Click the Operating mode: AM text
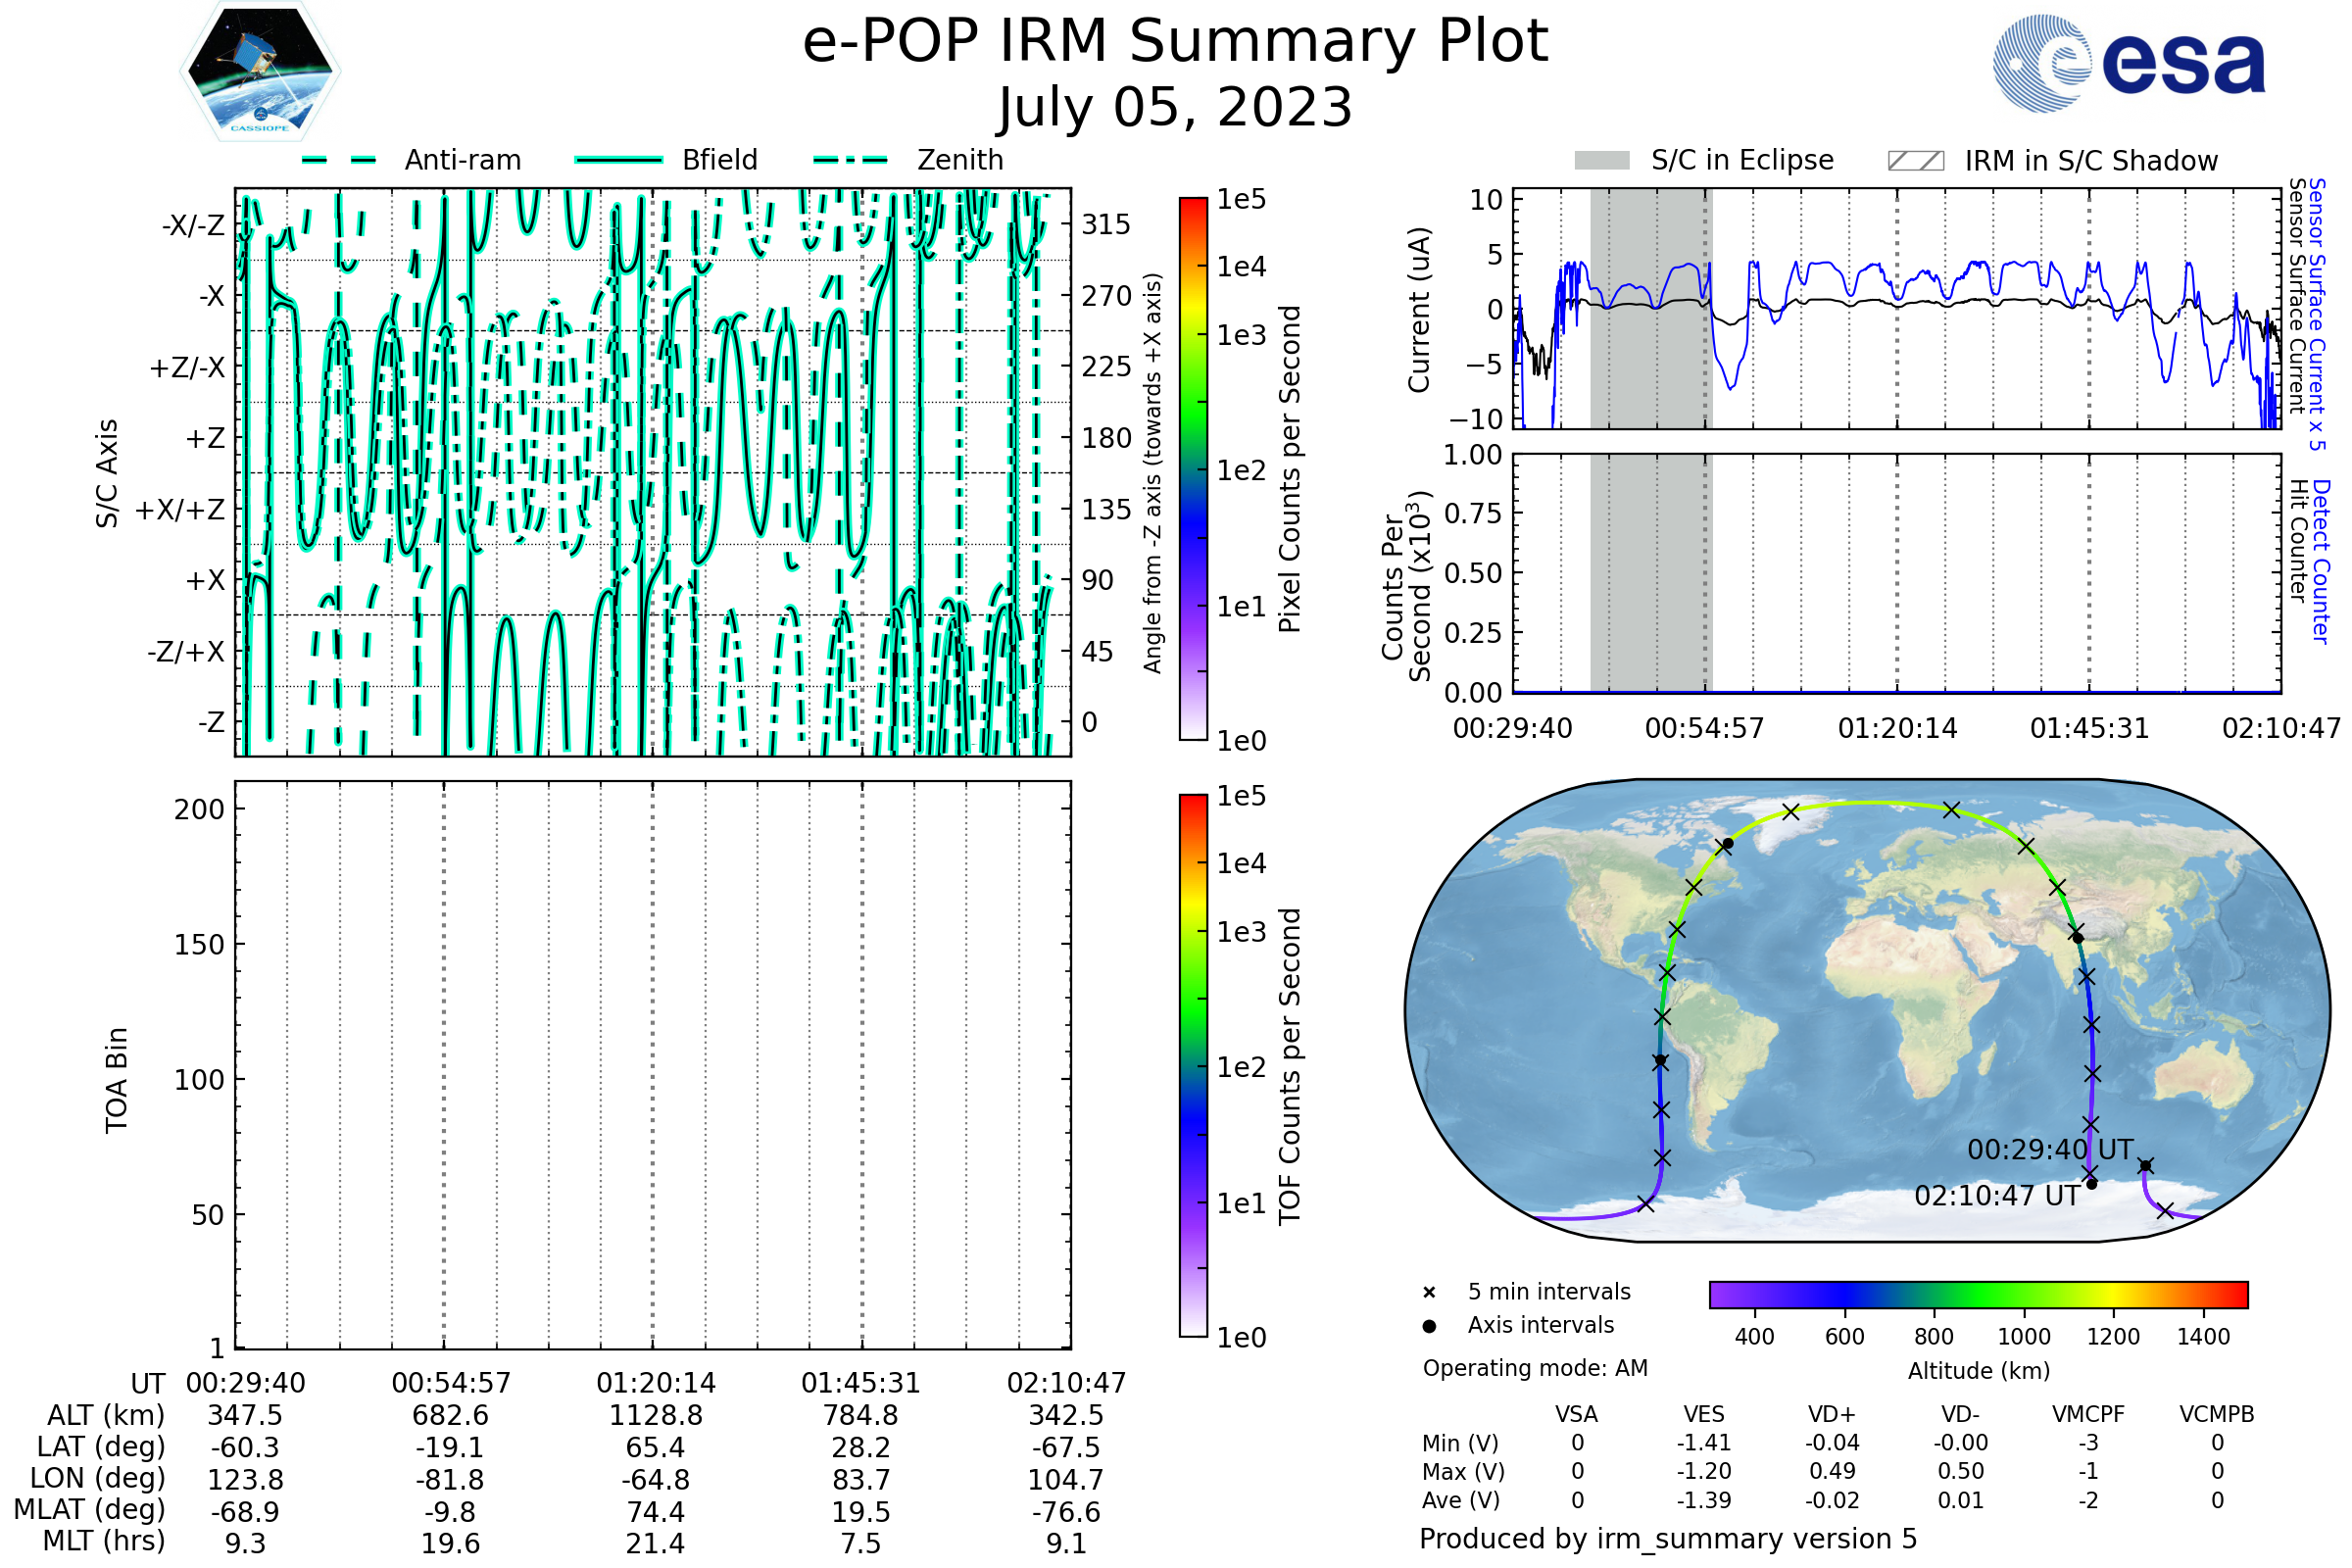The height and width of the screenshot is (1568, 2352). pos(1535,1368)
